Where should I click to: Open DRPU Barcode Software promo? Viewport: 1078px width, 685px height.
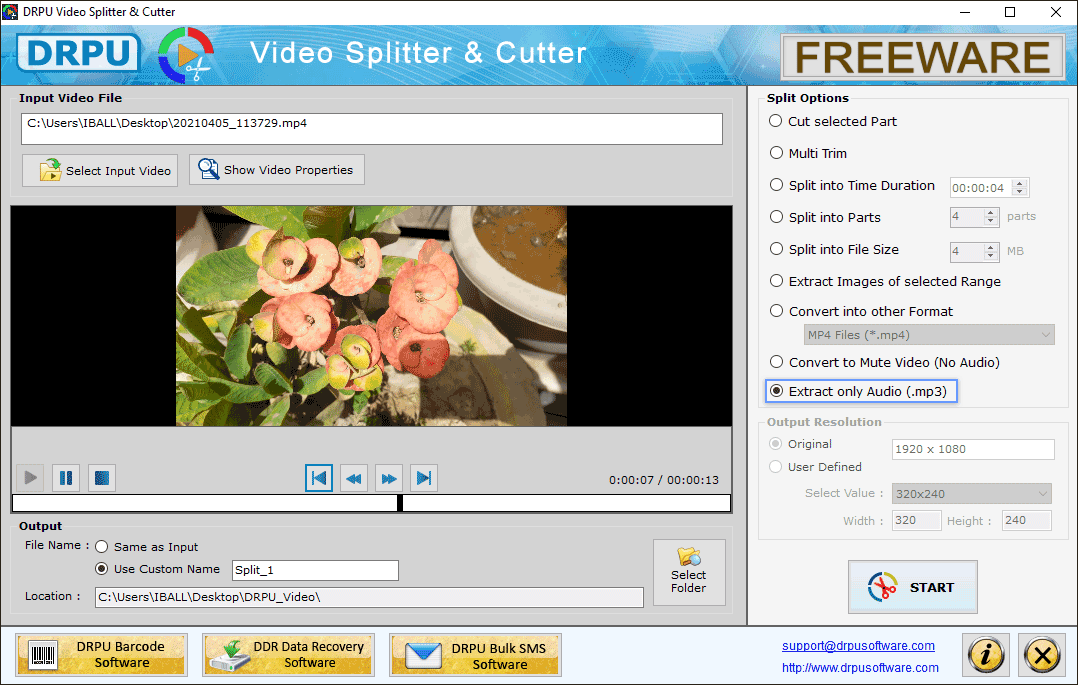click(101, 655)
